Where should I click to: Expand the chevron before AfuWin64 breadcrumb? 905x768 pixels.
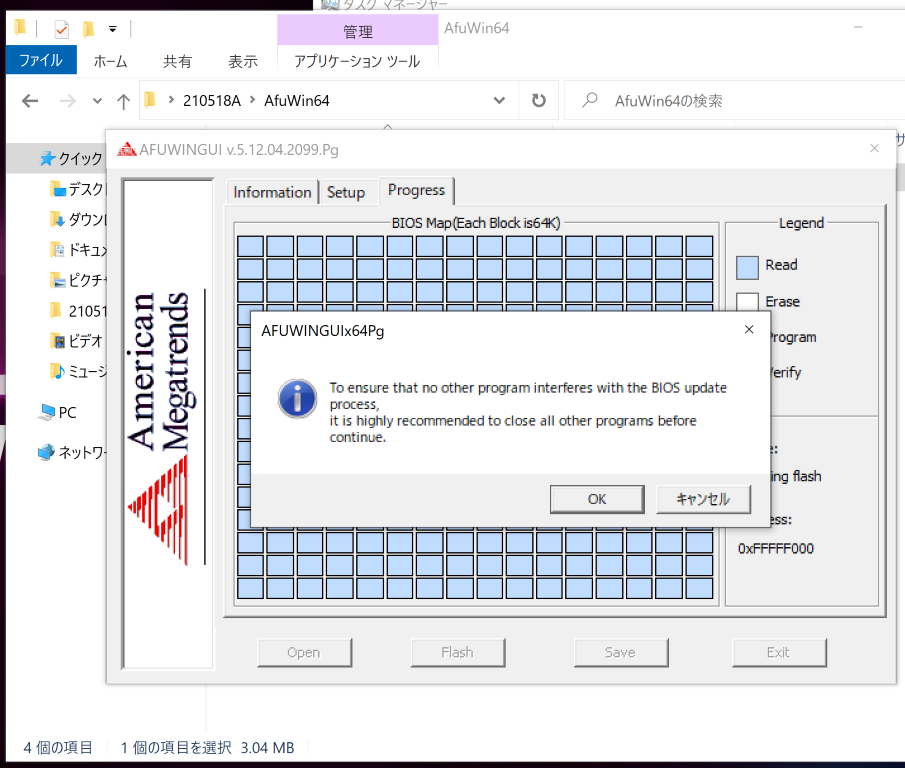[x=252, y=100]
